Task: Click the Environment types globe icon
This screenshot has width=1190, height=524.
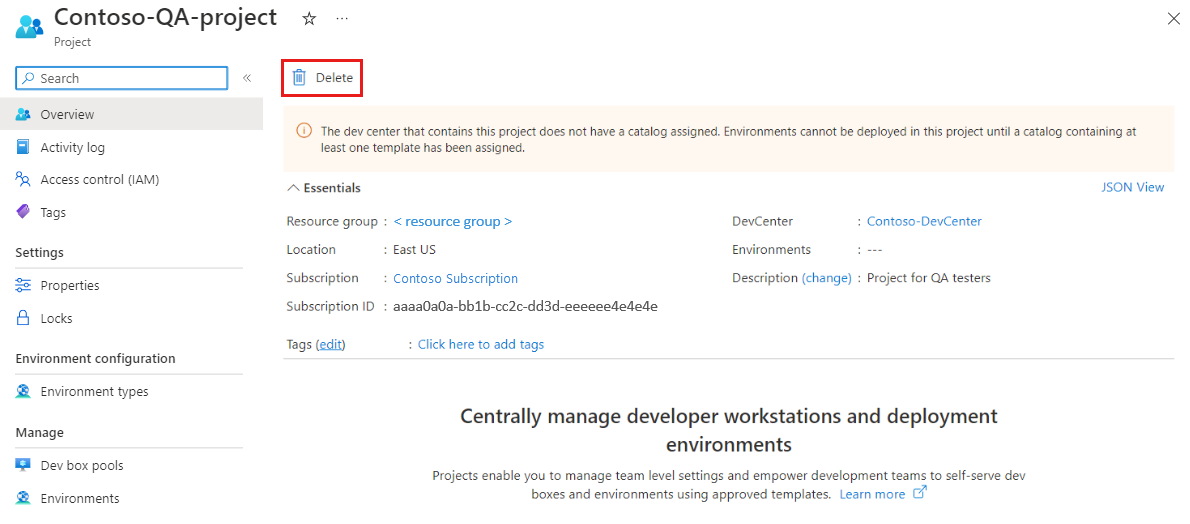Action: pos(23,392)
